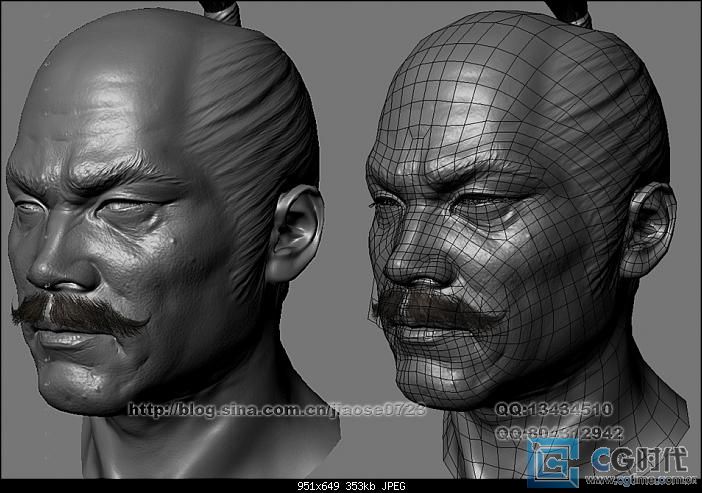Click the second QQ number below QQ:13434510
The image size is (702, 493).
(x=560, y=433)
